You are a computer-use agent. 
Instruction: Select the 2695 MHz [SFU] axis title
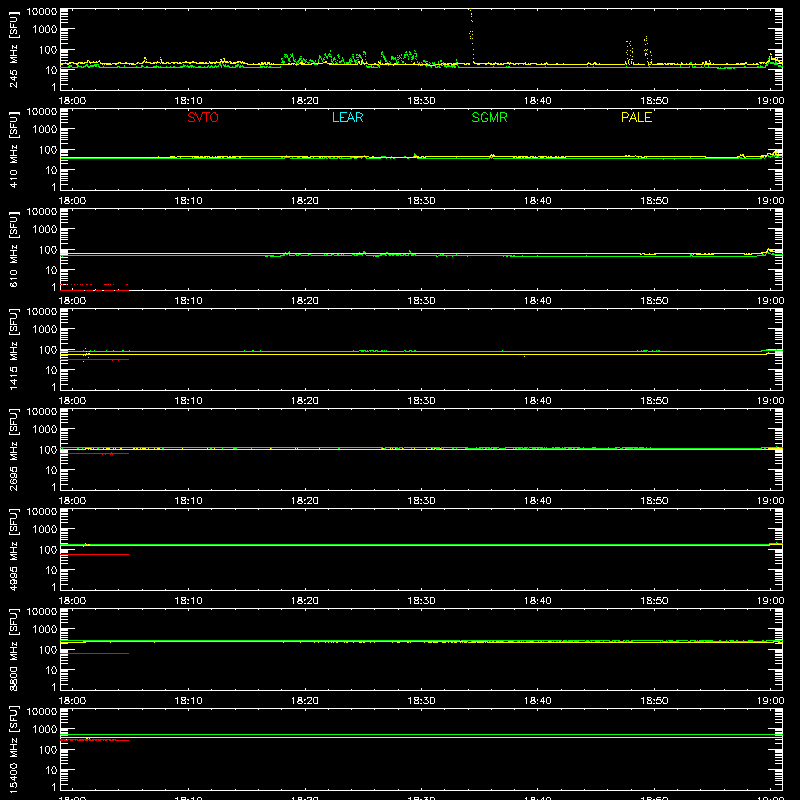click(13, 450)
